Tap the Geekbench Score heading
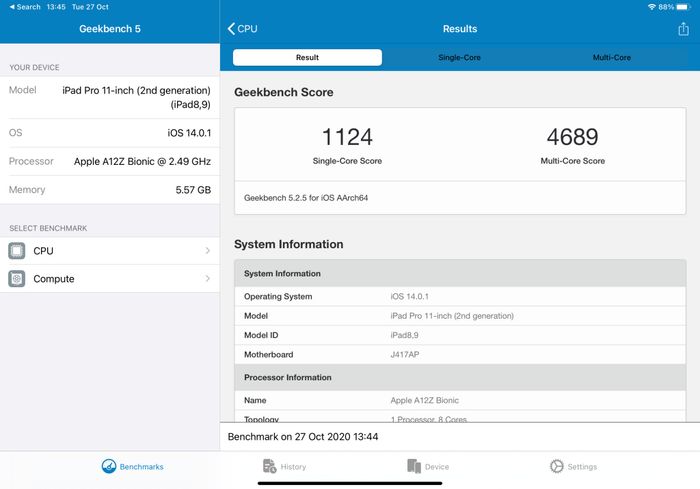 pyautogui.click(x=284, y=92)
